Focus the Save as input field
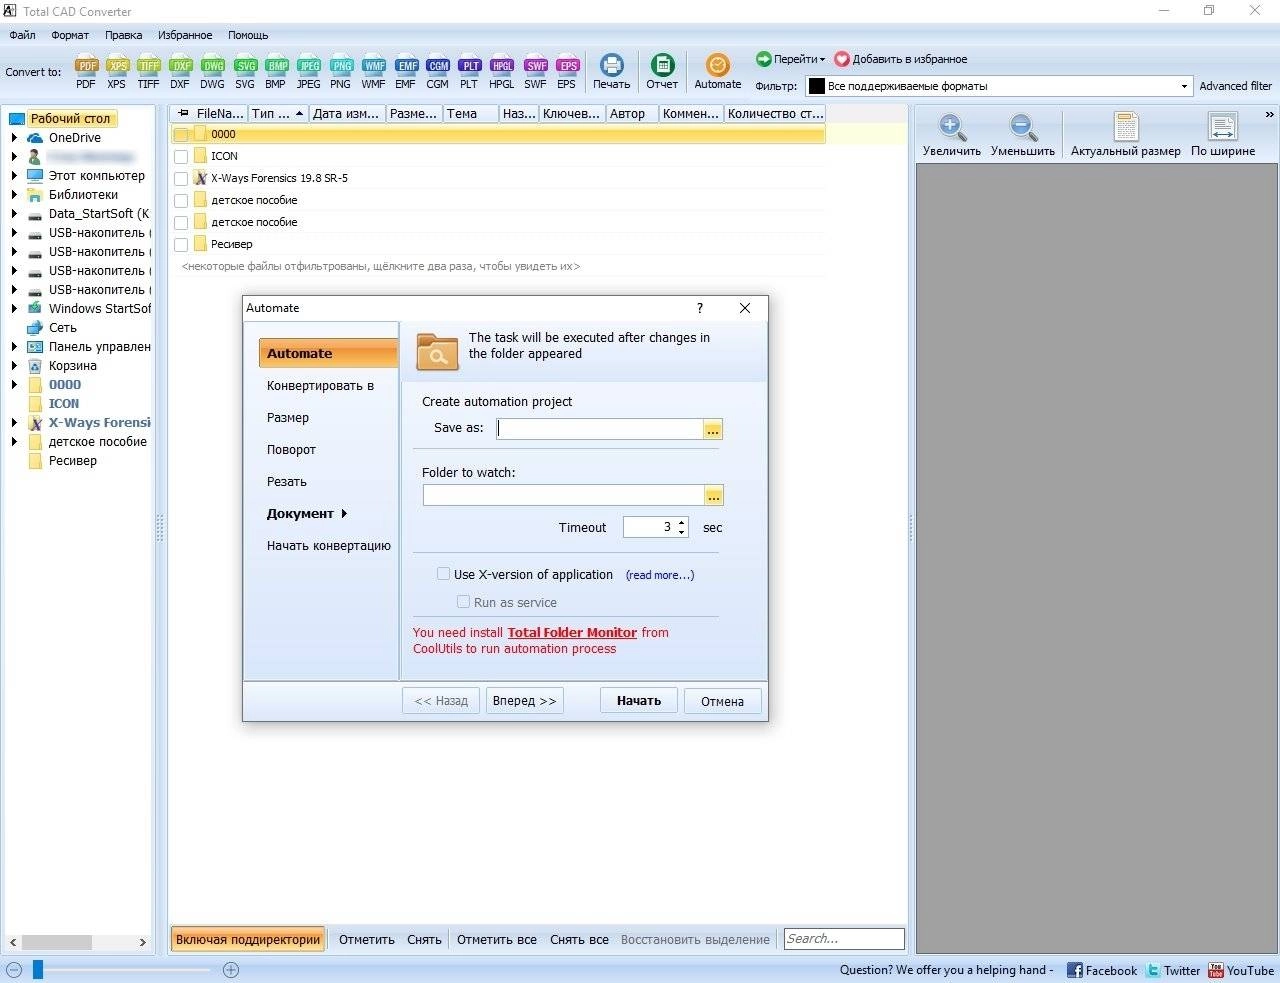The width and height of the screenshot is (1280, 983). click(600, 429)
